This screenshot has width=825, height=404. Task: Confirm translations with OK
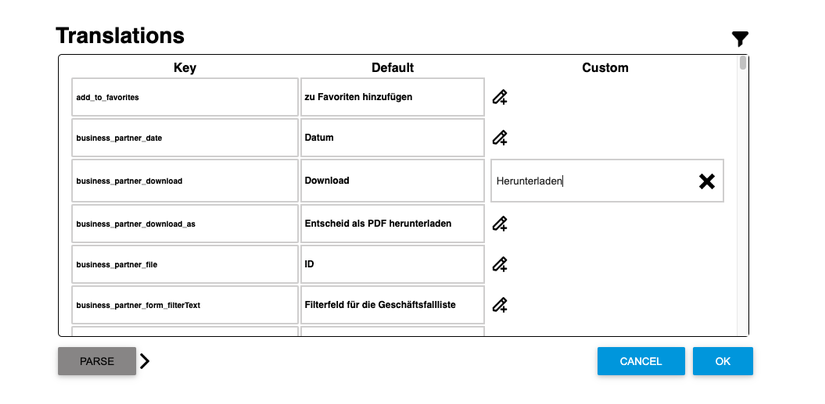(722, 361)
